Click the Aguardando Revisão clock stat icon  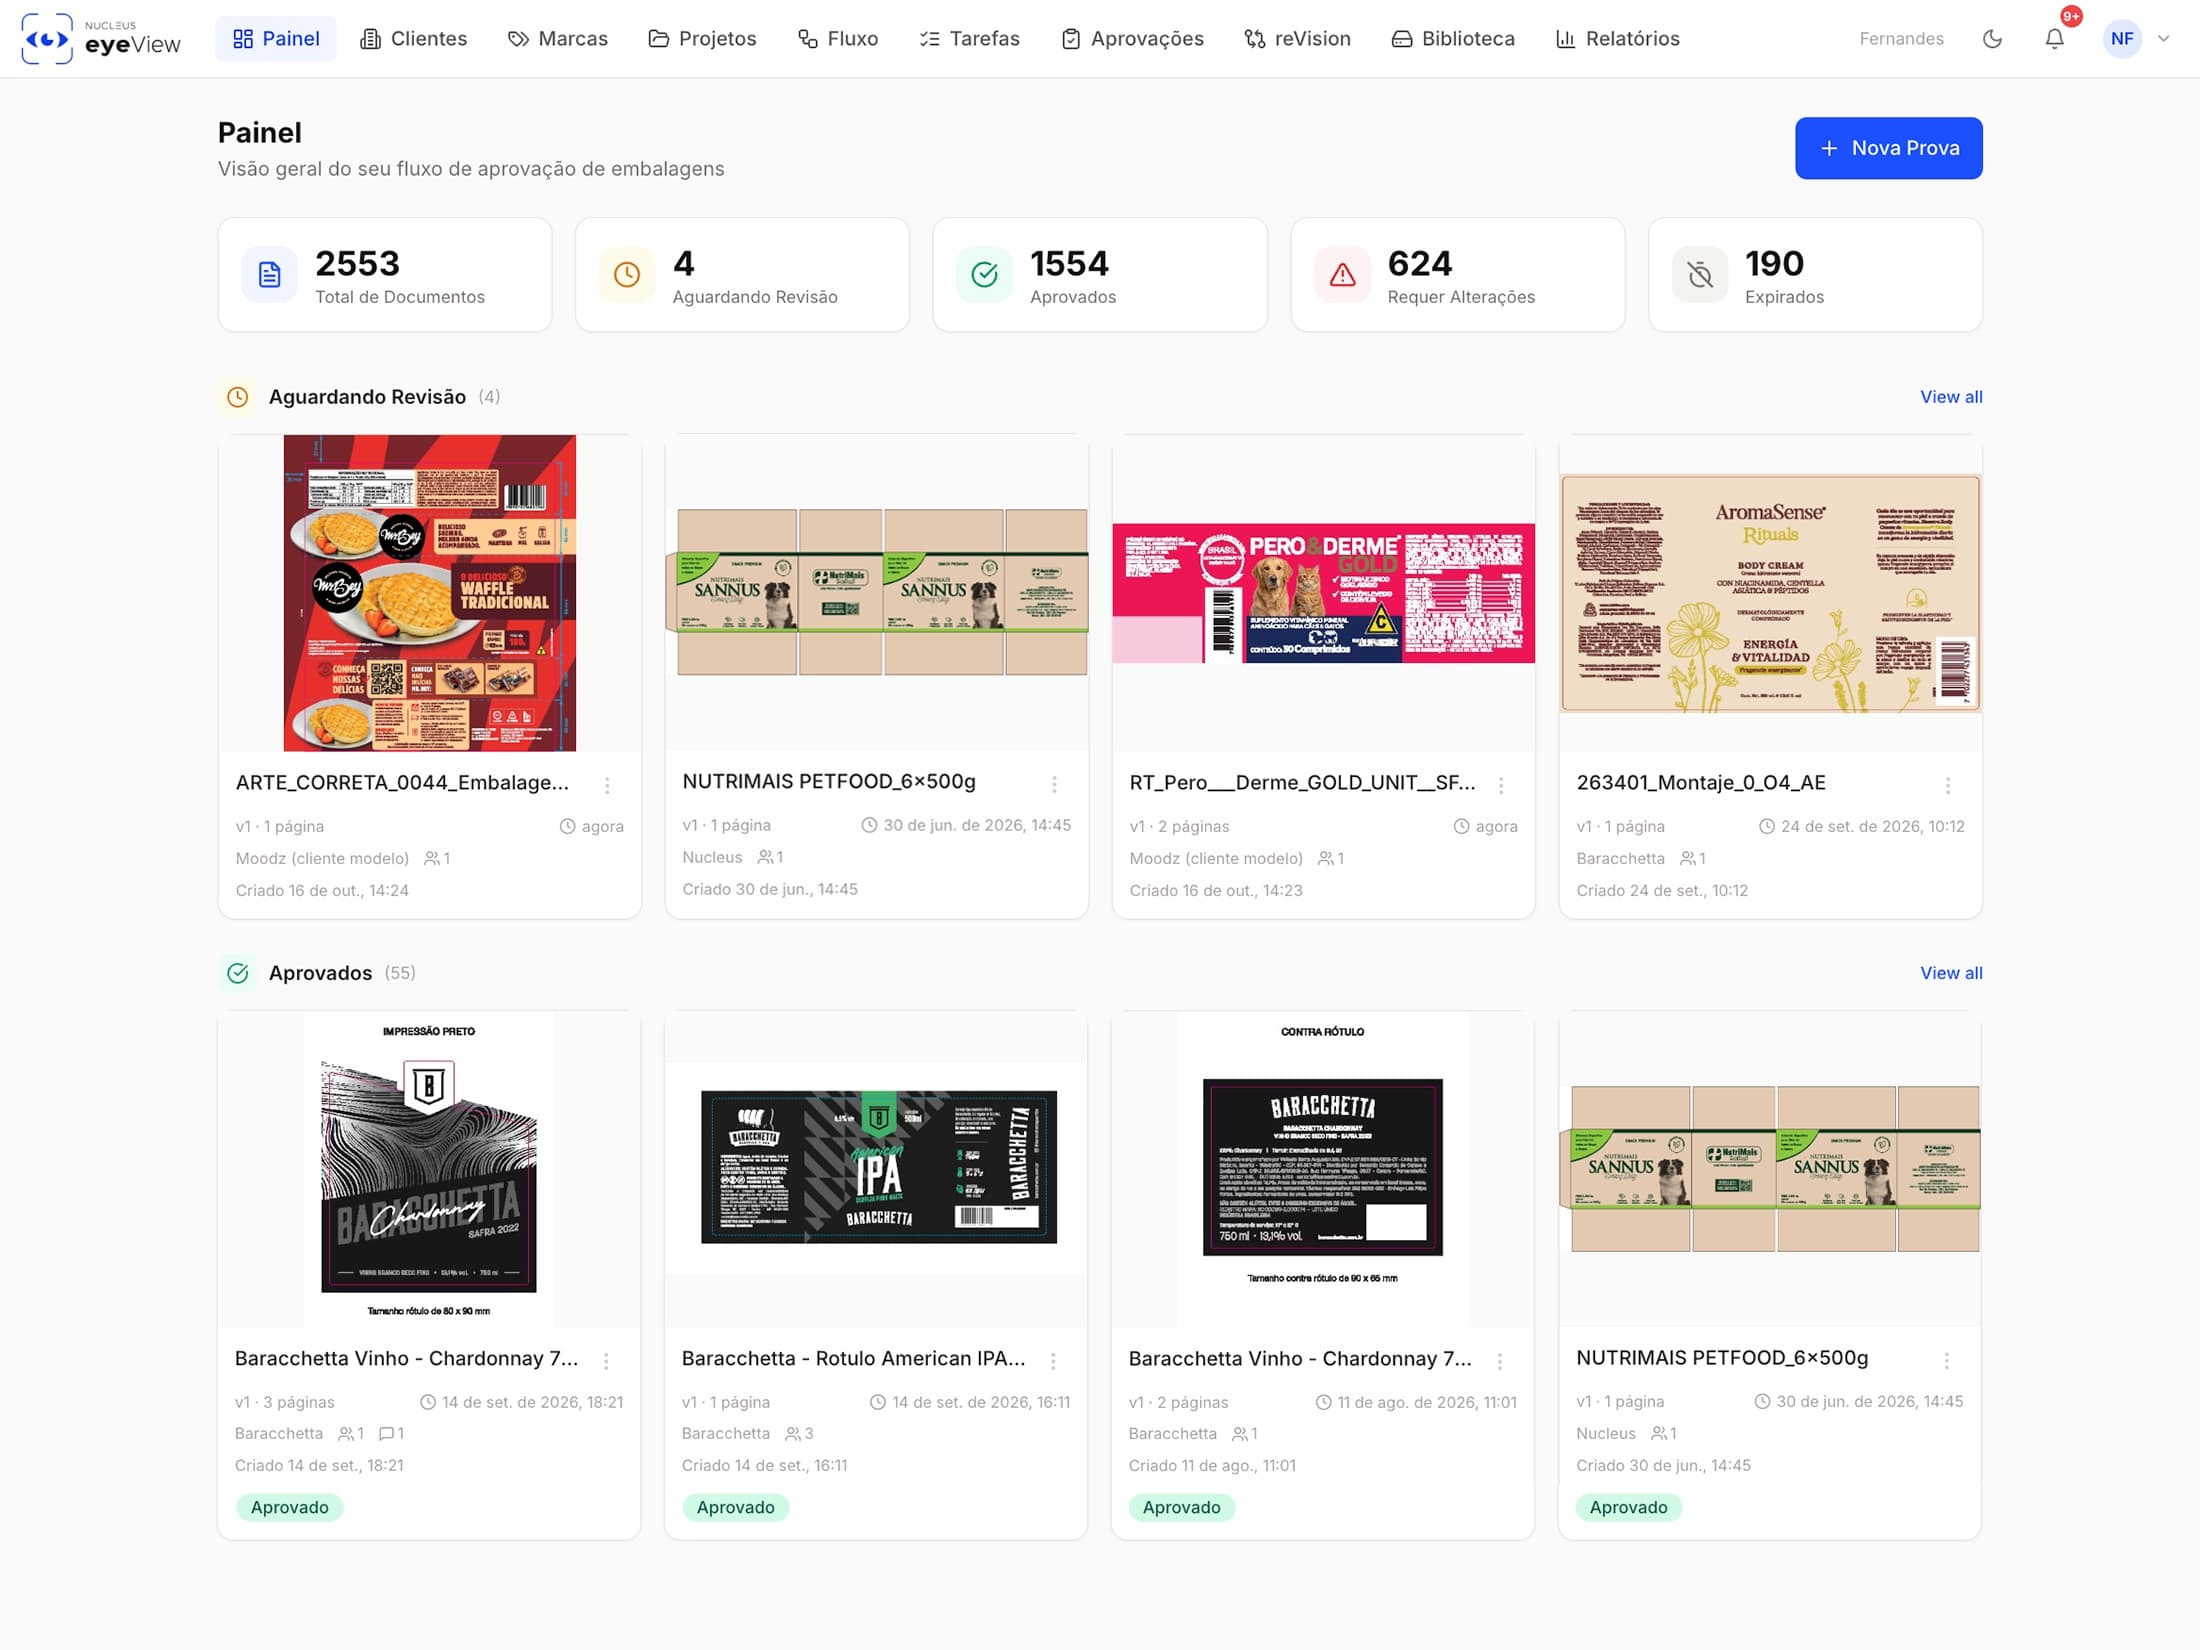(627, 274)
